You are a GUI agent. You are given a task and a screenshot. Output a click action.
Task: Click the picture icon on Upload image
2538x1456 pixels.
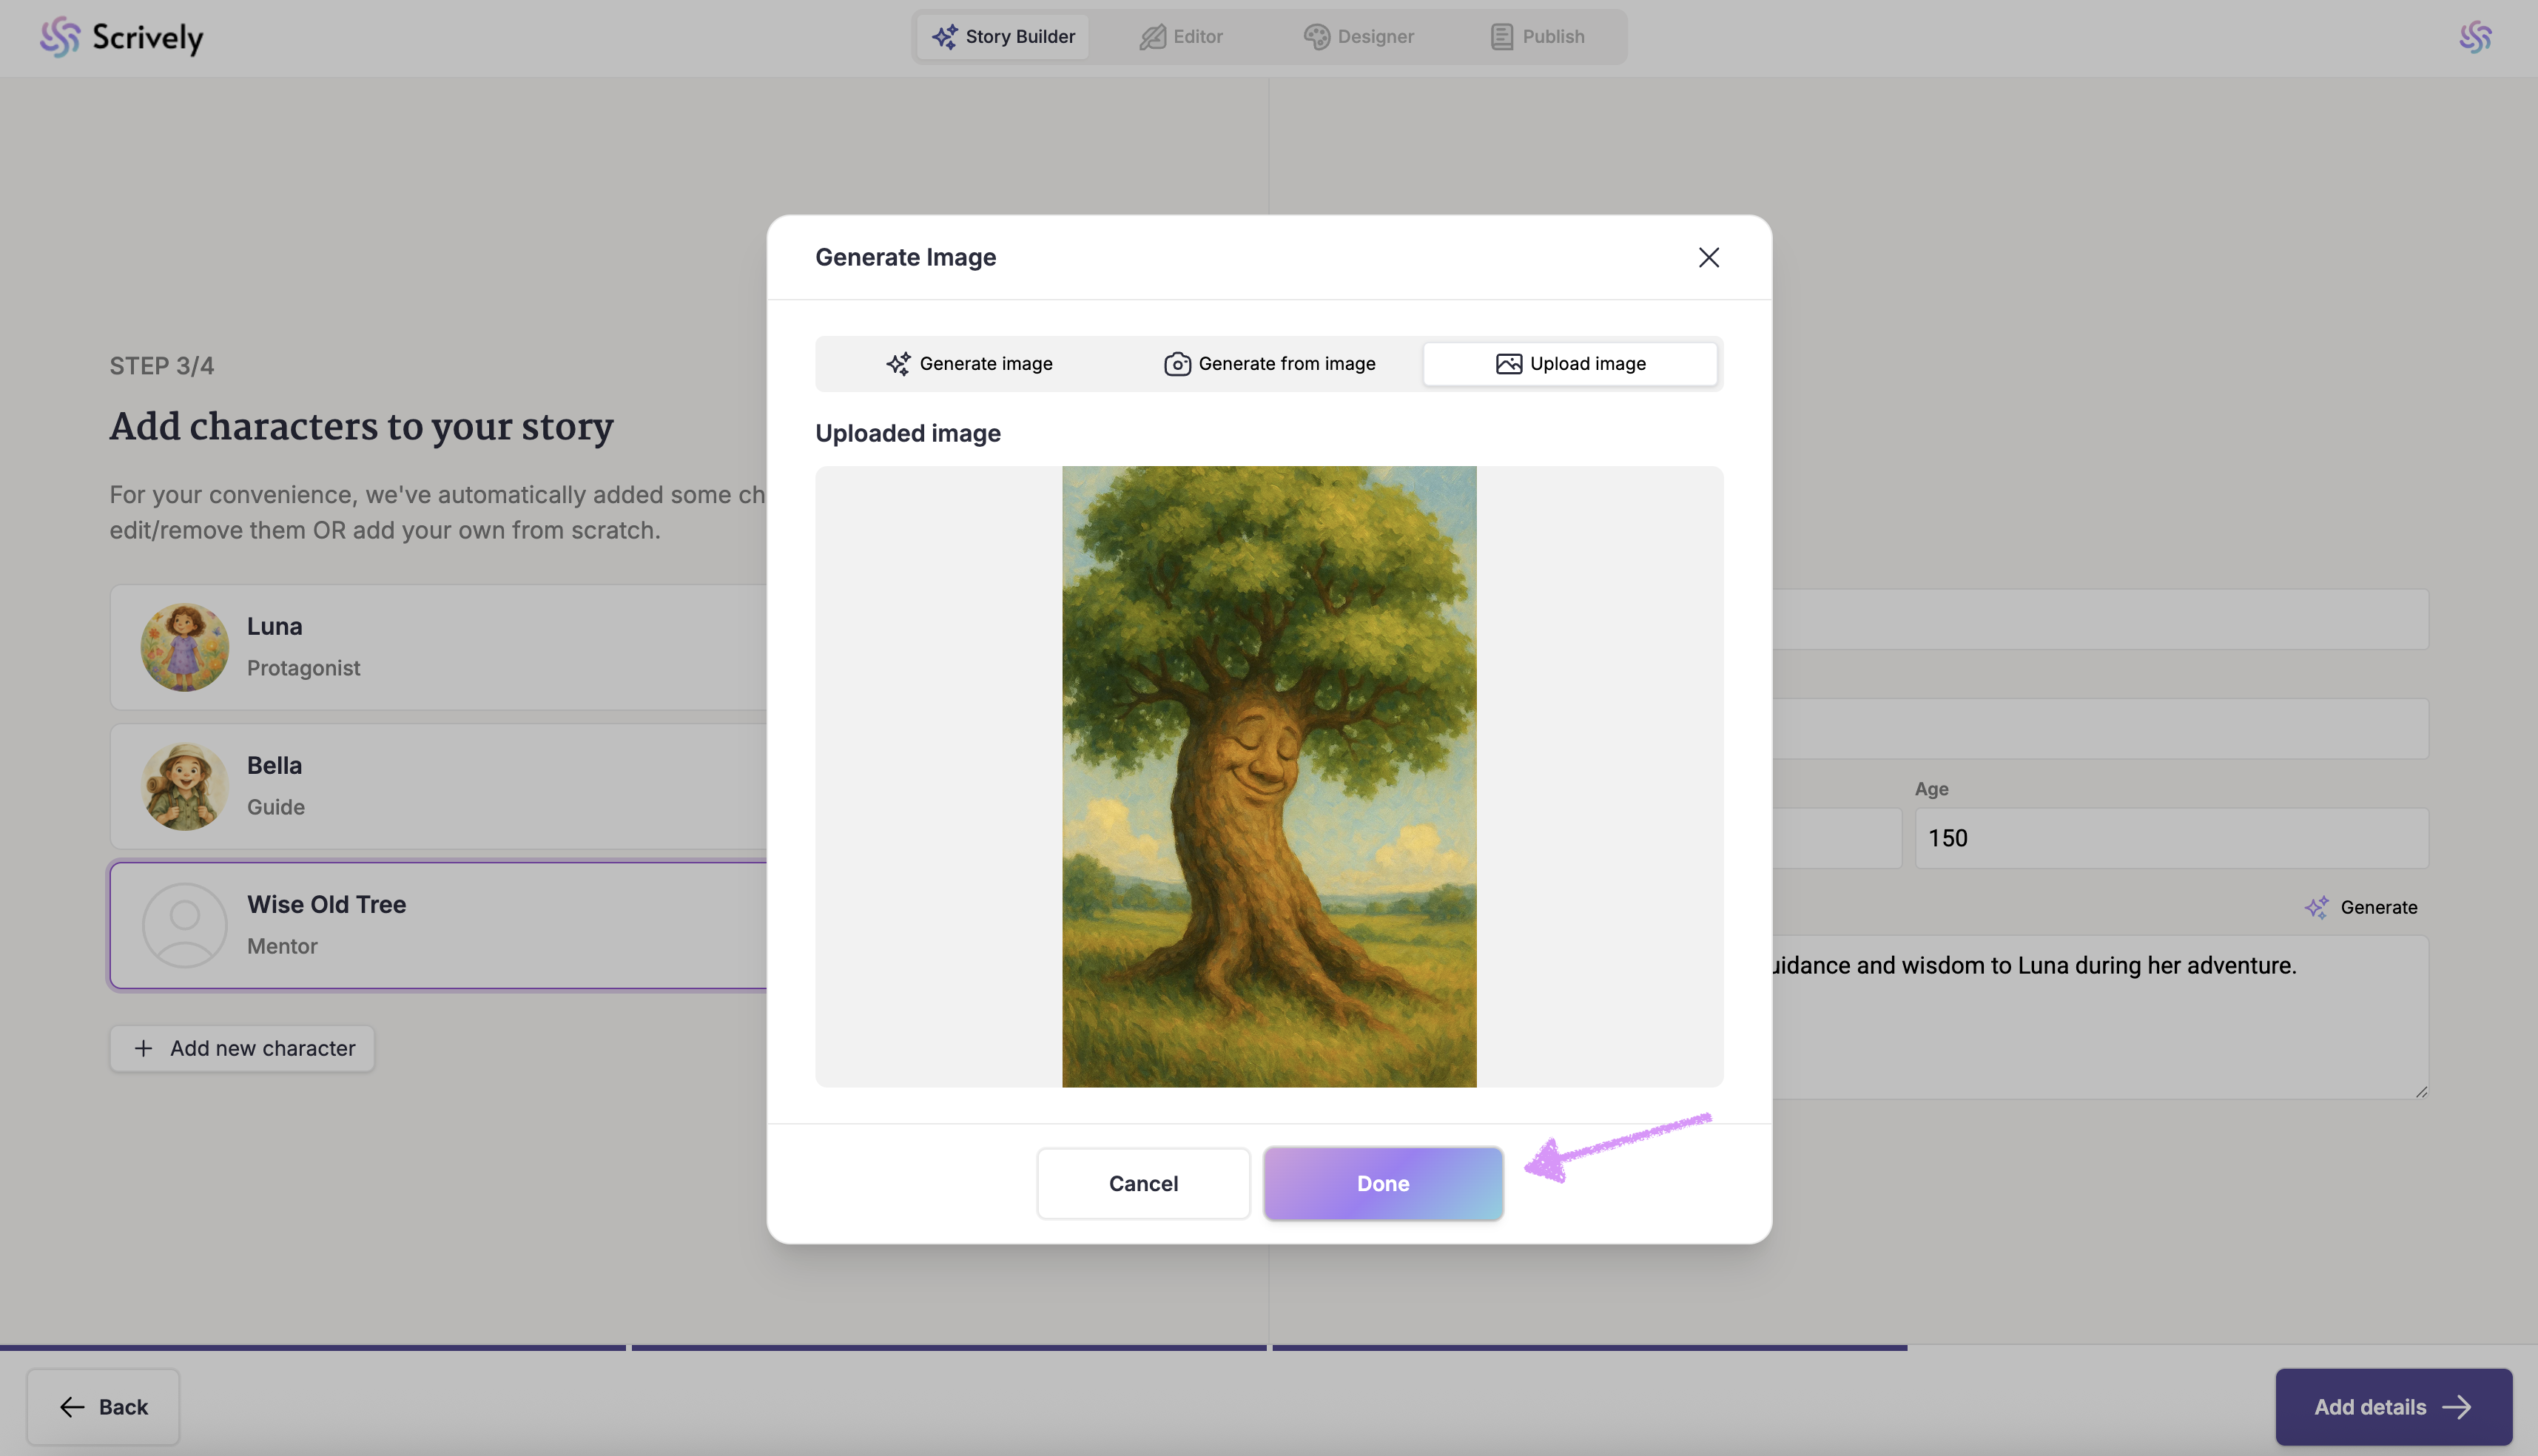tap(1508, 364)
